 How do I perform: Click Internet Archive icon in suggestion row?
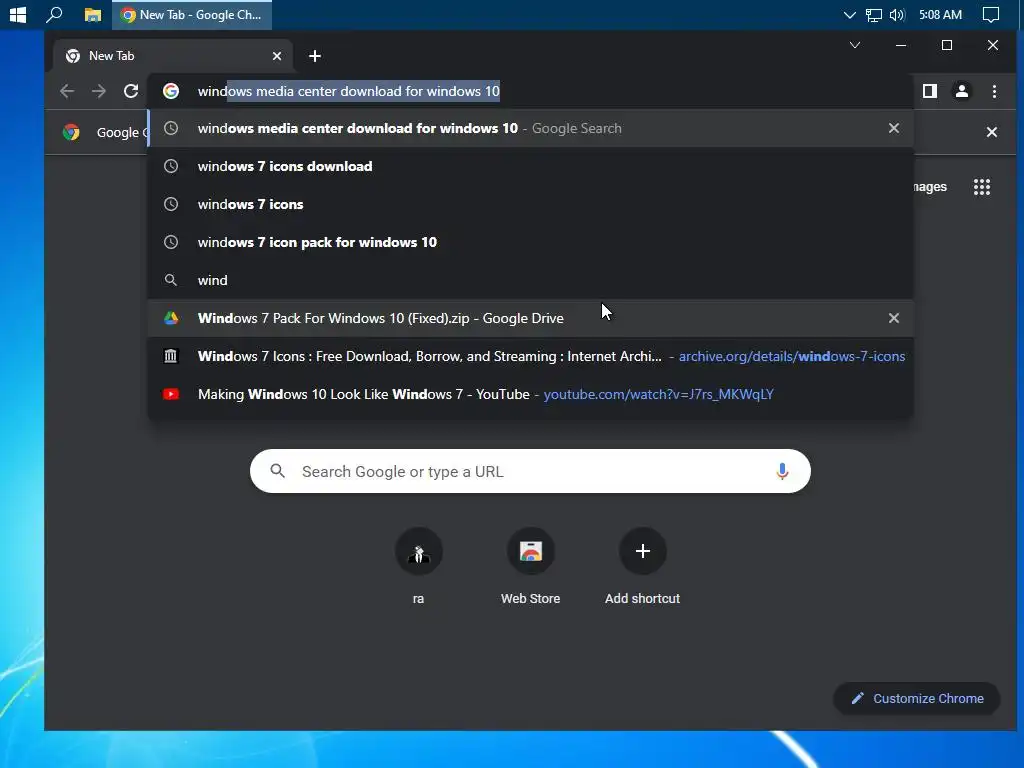171,356
